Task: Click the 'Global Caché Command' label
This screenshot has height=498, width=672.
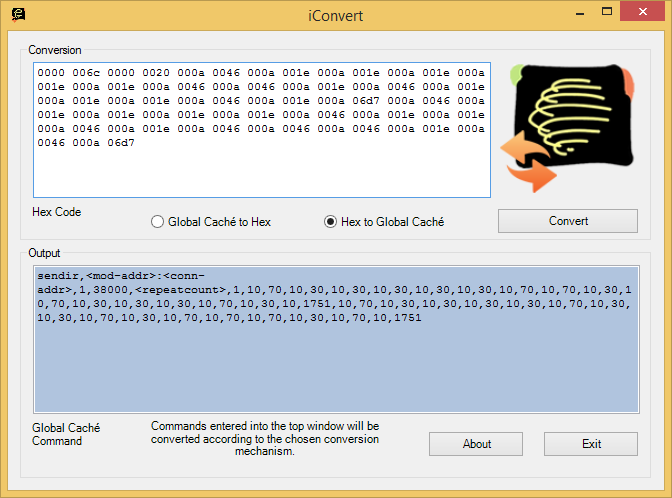Action: click(66, 434)
